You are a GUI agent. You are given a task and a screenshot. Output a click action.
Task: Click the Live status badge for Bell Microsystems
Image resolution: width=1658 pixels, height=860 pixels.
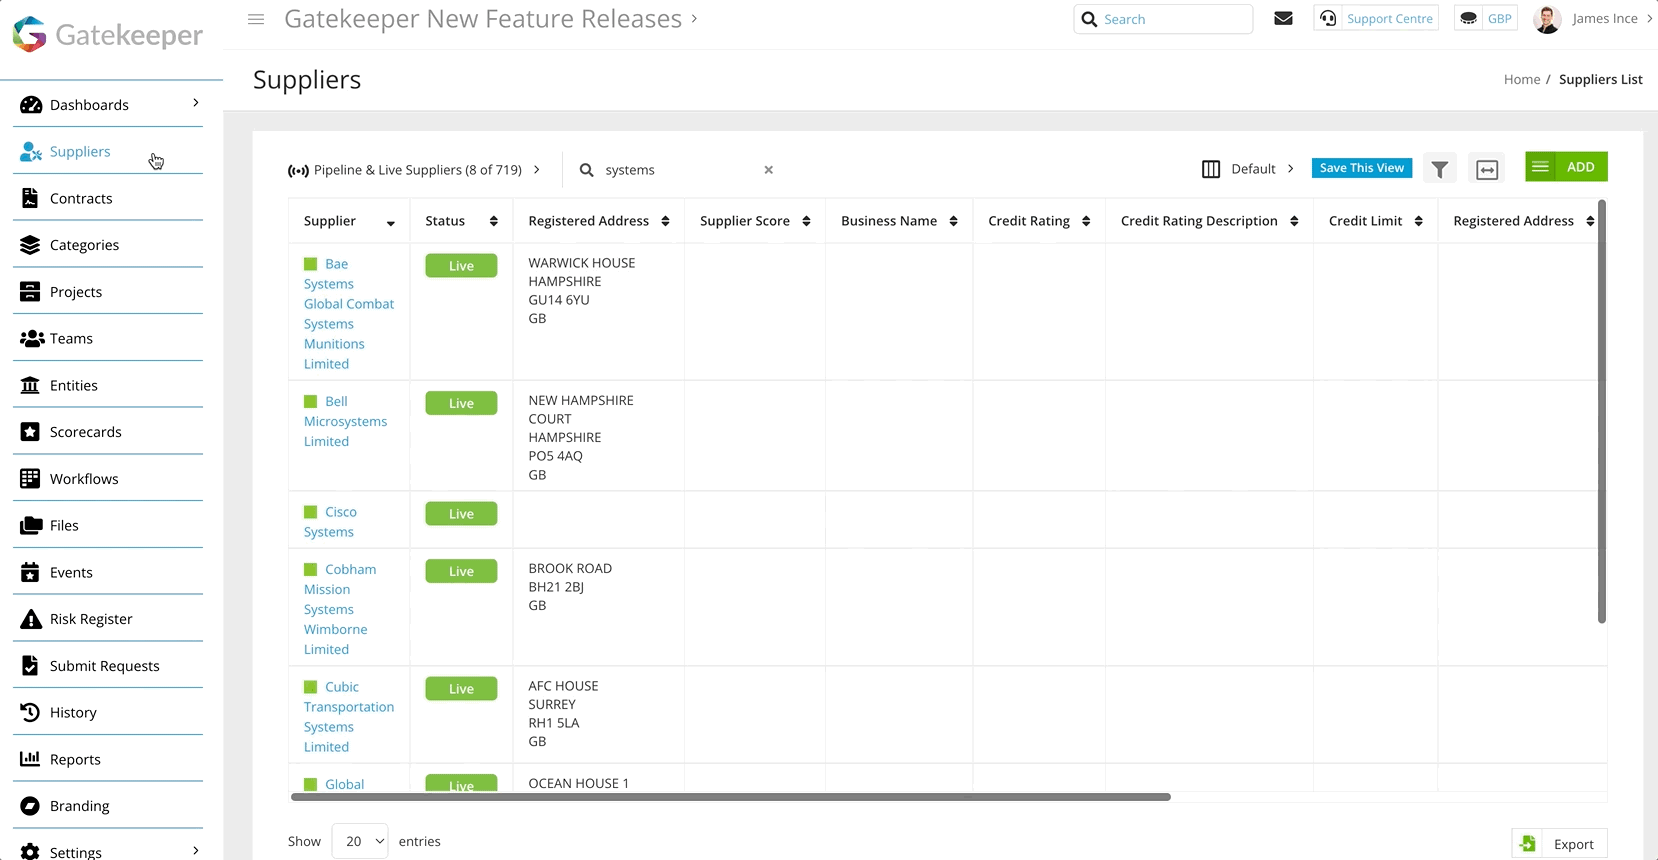click(x=461, y=403)
